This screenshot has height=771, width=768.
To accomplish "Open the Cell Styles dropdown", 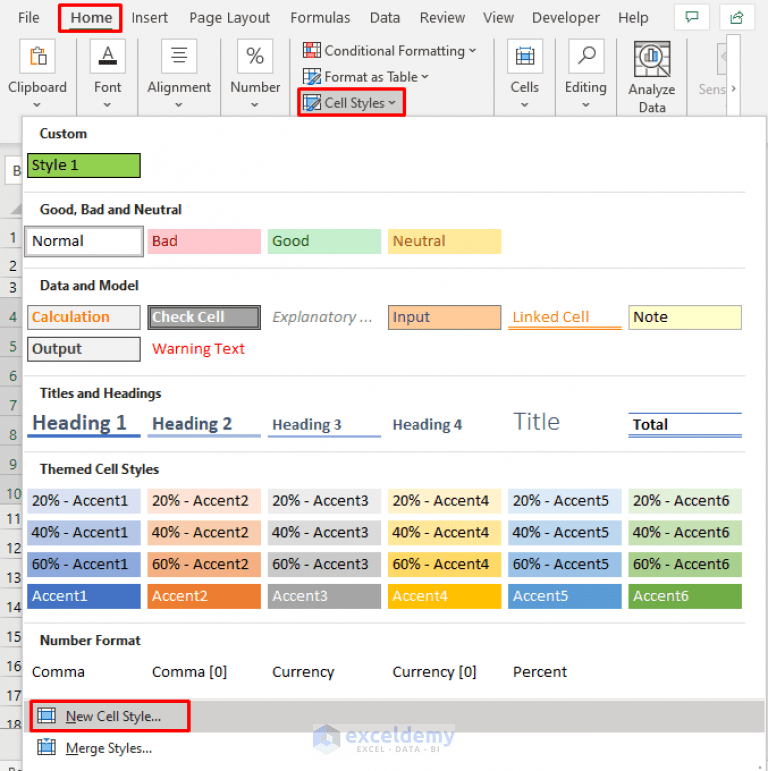I will (x=352, y=102).
